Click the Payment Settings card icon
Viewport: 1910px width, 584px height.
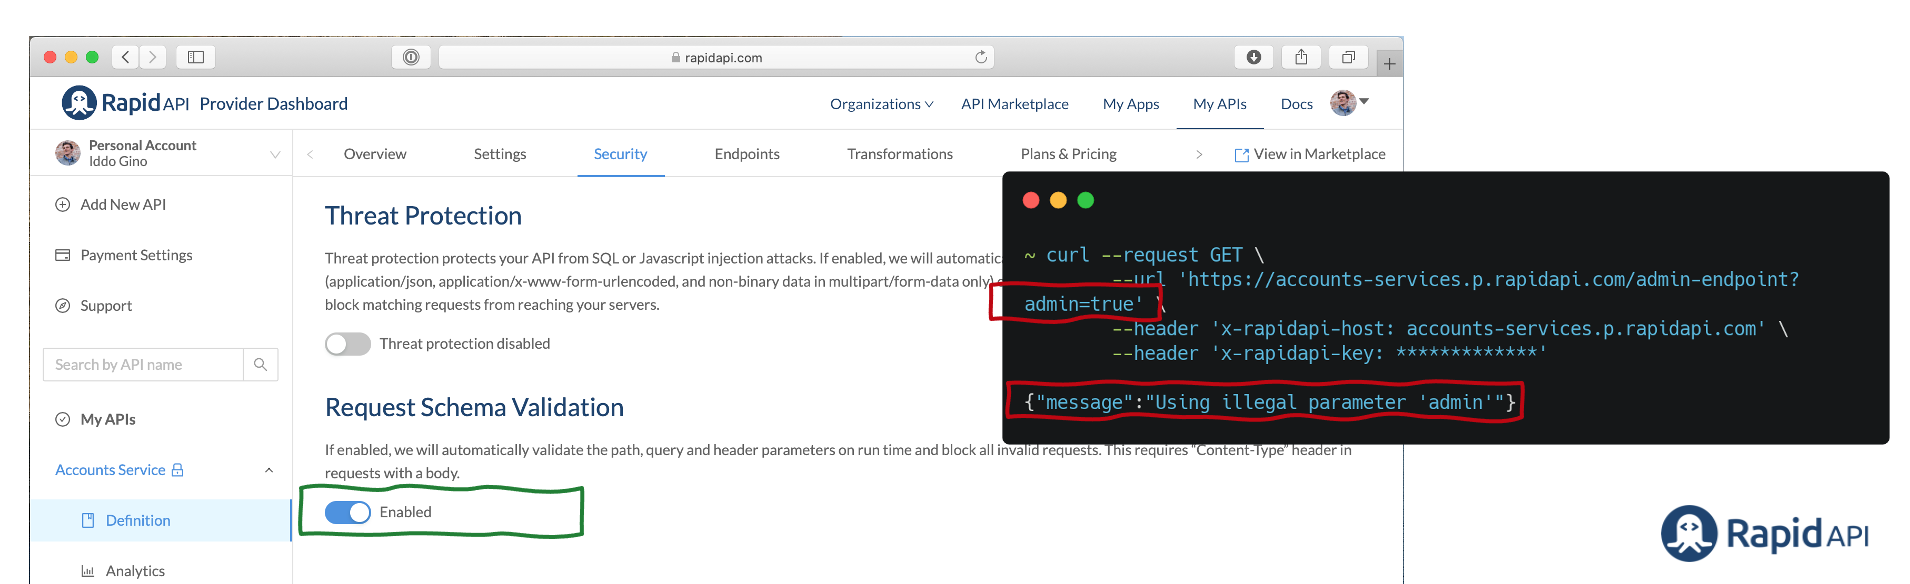(x=62, y=255)
